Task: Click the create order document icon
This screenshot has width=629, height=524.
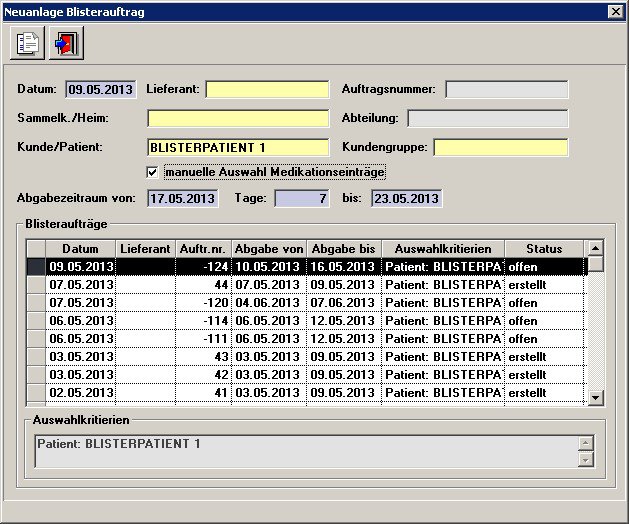Action: (x=28, y=44)
